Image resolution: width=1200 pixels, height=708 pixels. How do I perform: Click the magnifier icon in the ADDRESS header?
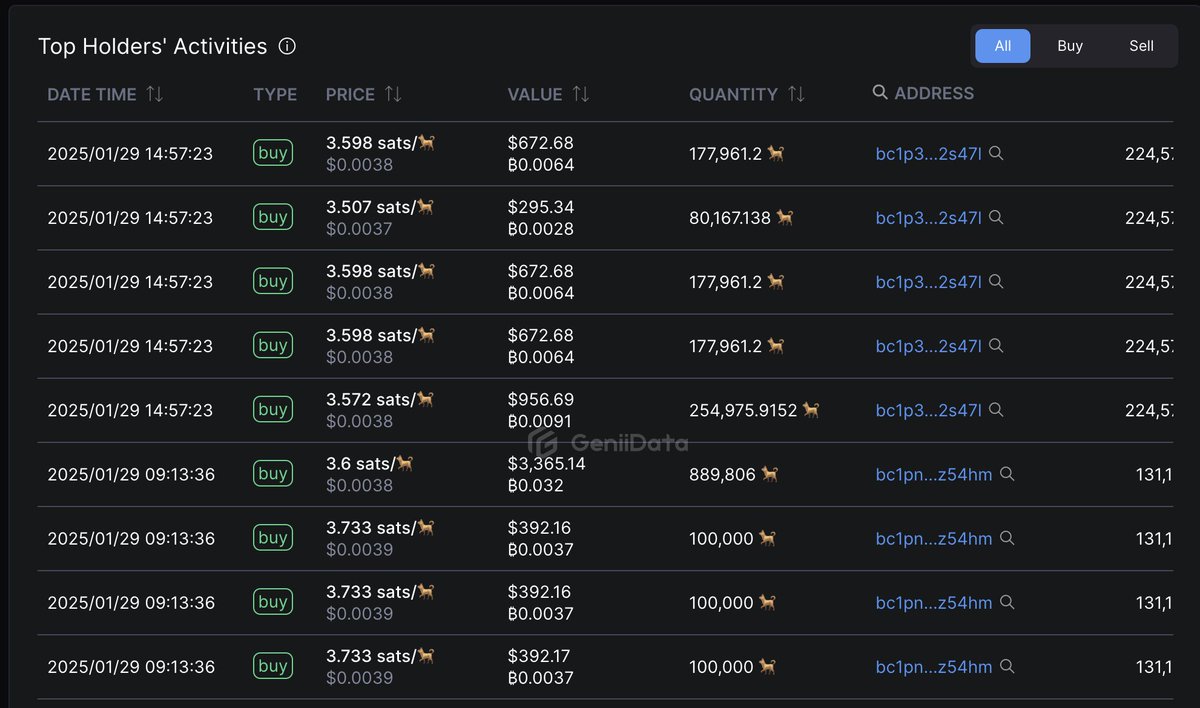click(x=880, y=92)
